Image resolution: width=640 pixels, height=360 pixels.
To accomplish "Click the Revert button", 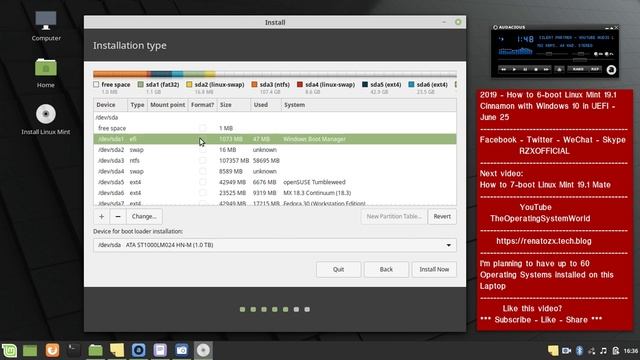I will (442, 216).
